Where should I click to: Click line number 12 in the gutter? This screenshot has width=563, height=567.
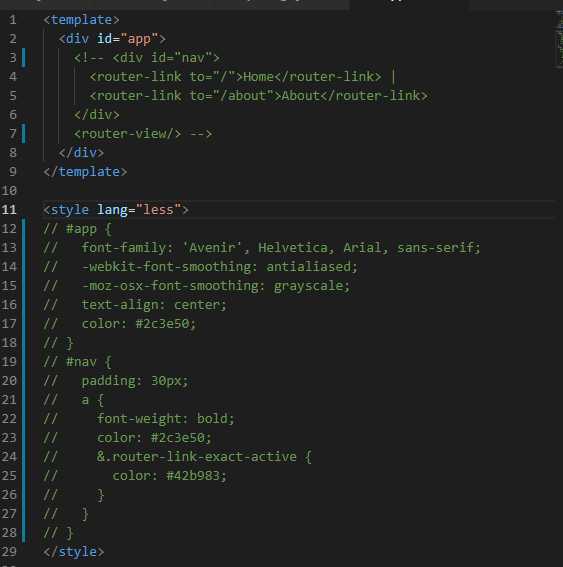pyautogui.click(x=9, y=229)
